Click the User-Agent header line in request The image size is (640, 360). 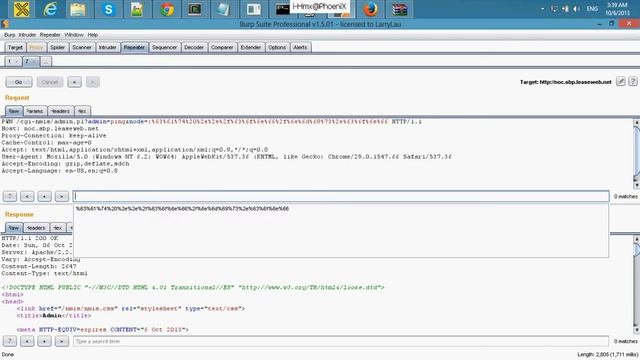point(227,157)
